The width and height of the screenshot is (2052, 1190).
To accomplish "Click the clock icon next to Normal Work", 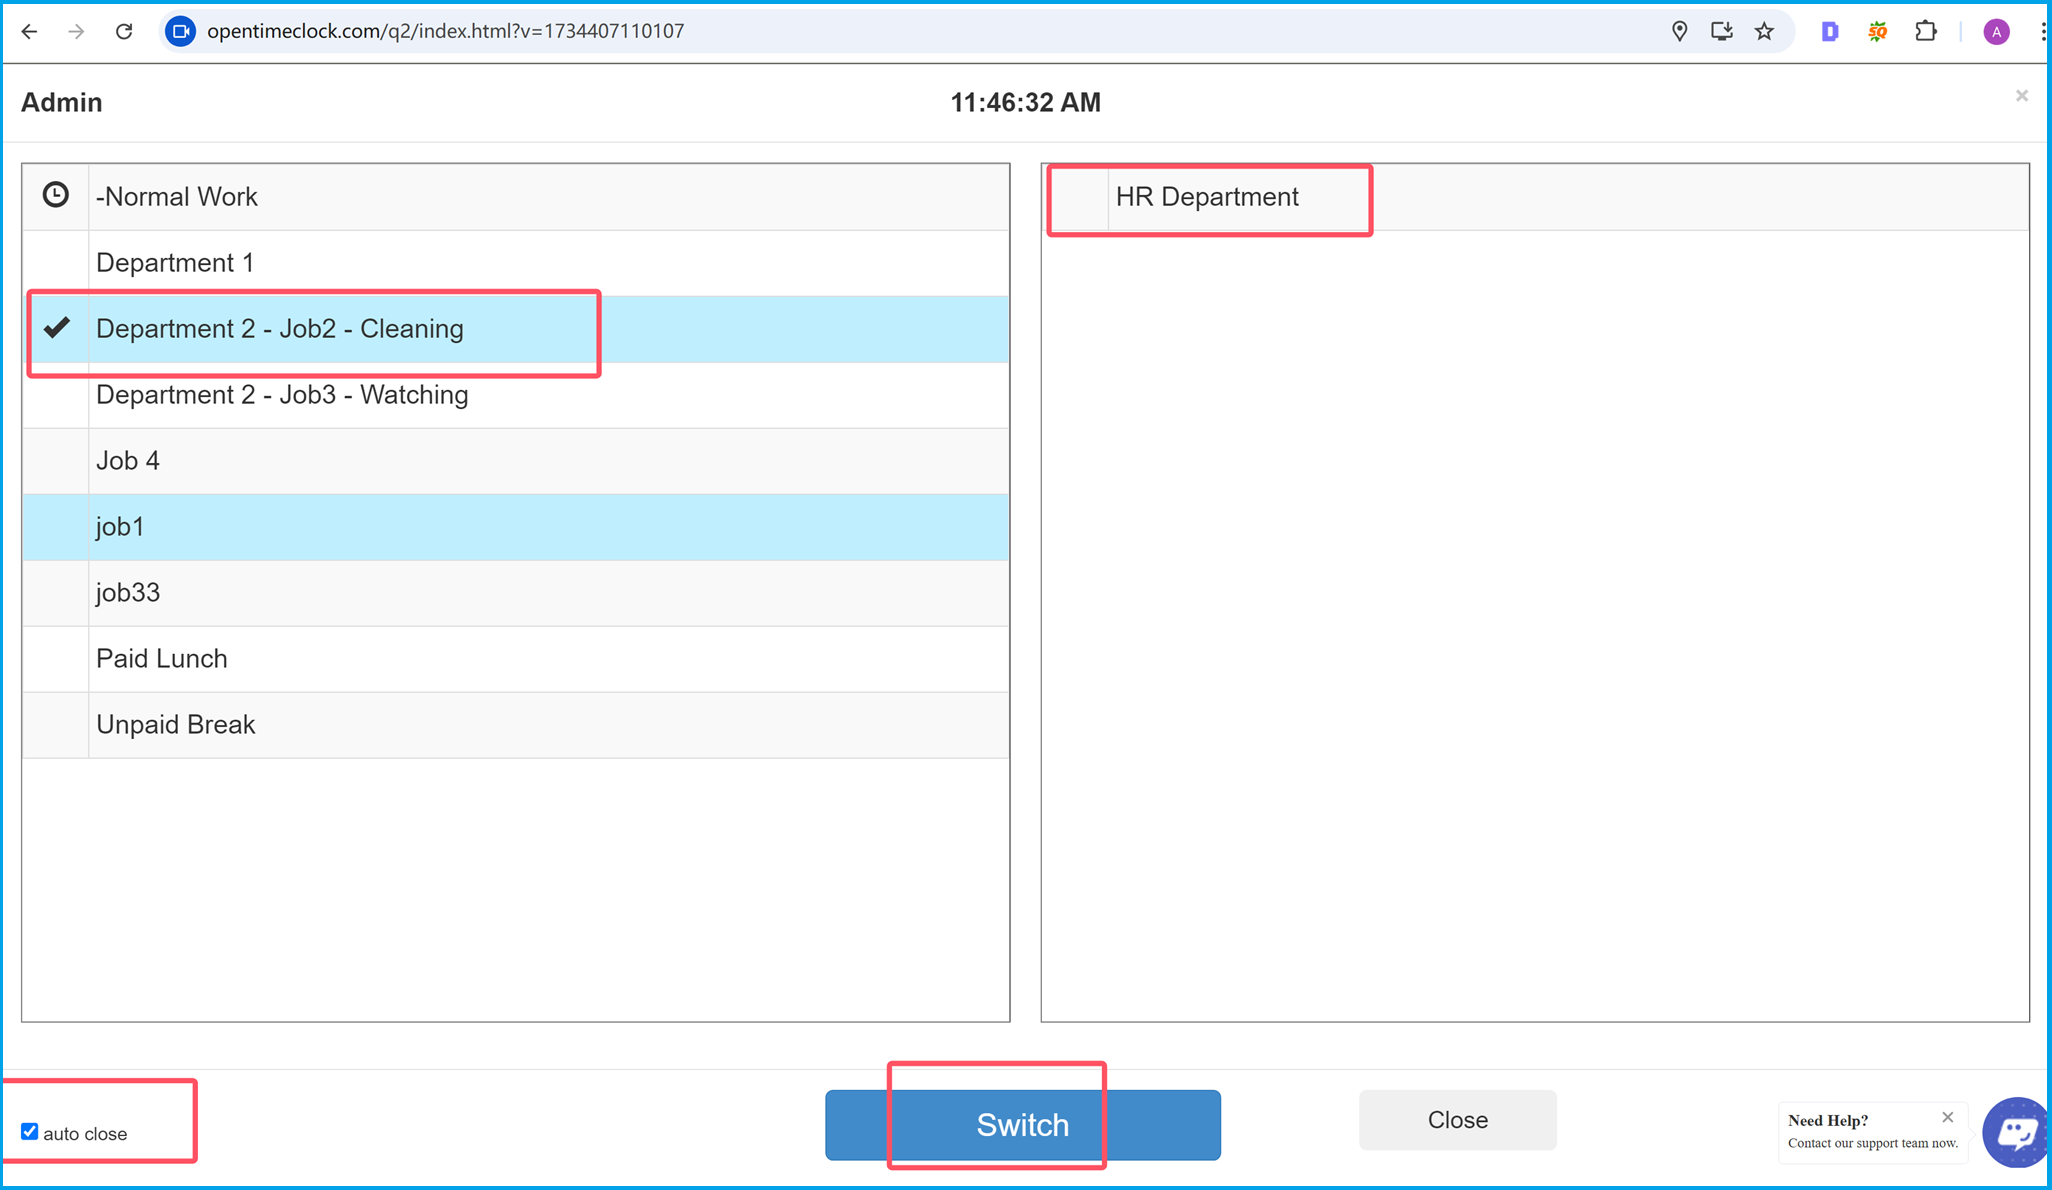I will click(x=55, y=196).
